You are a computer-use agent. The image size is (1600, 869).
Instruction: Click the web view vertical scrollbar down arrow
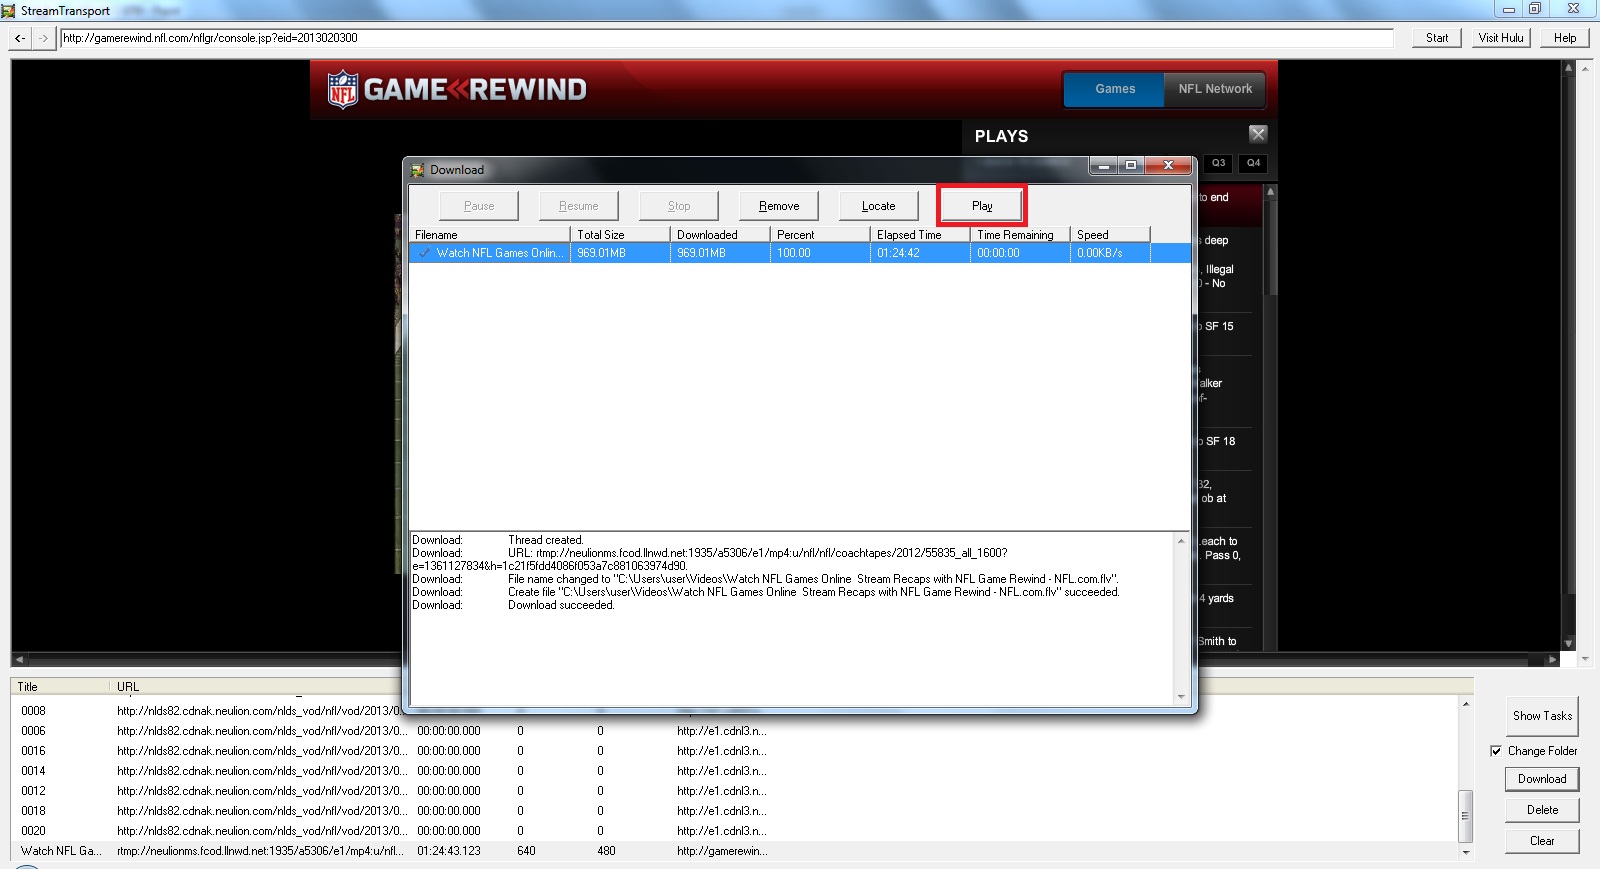tap(1568, 643)
